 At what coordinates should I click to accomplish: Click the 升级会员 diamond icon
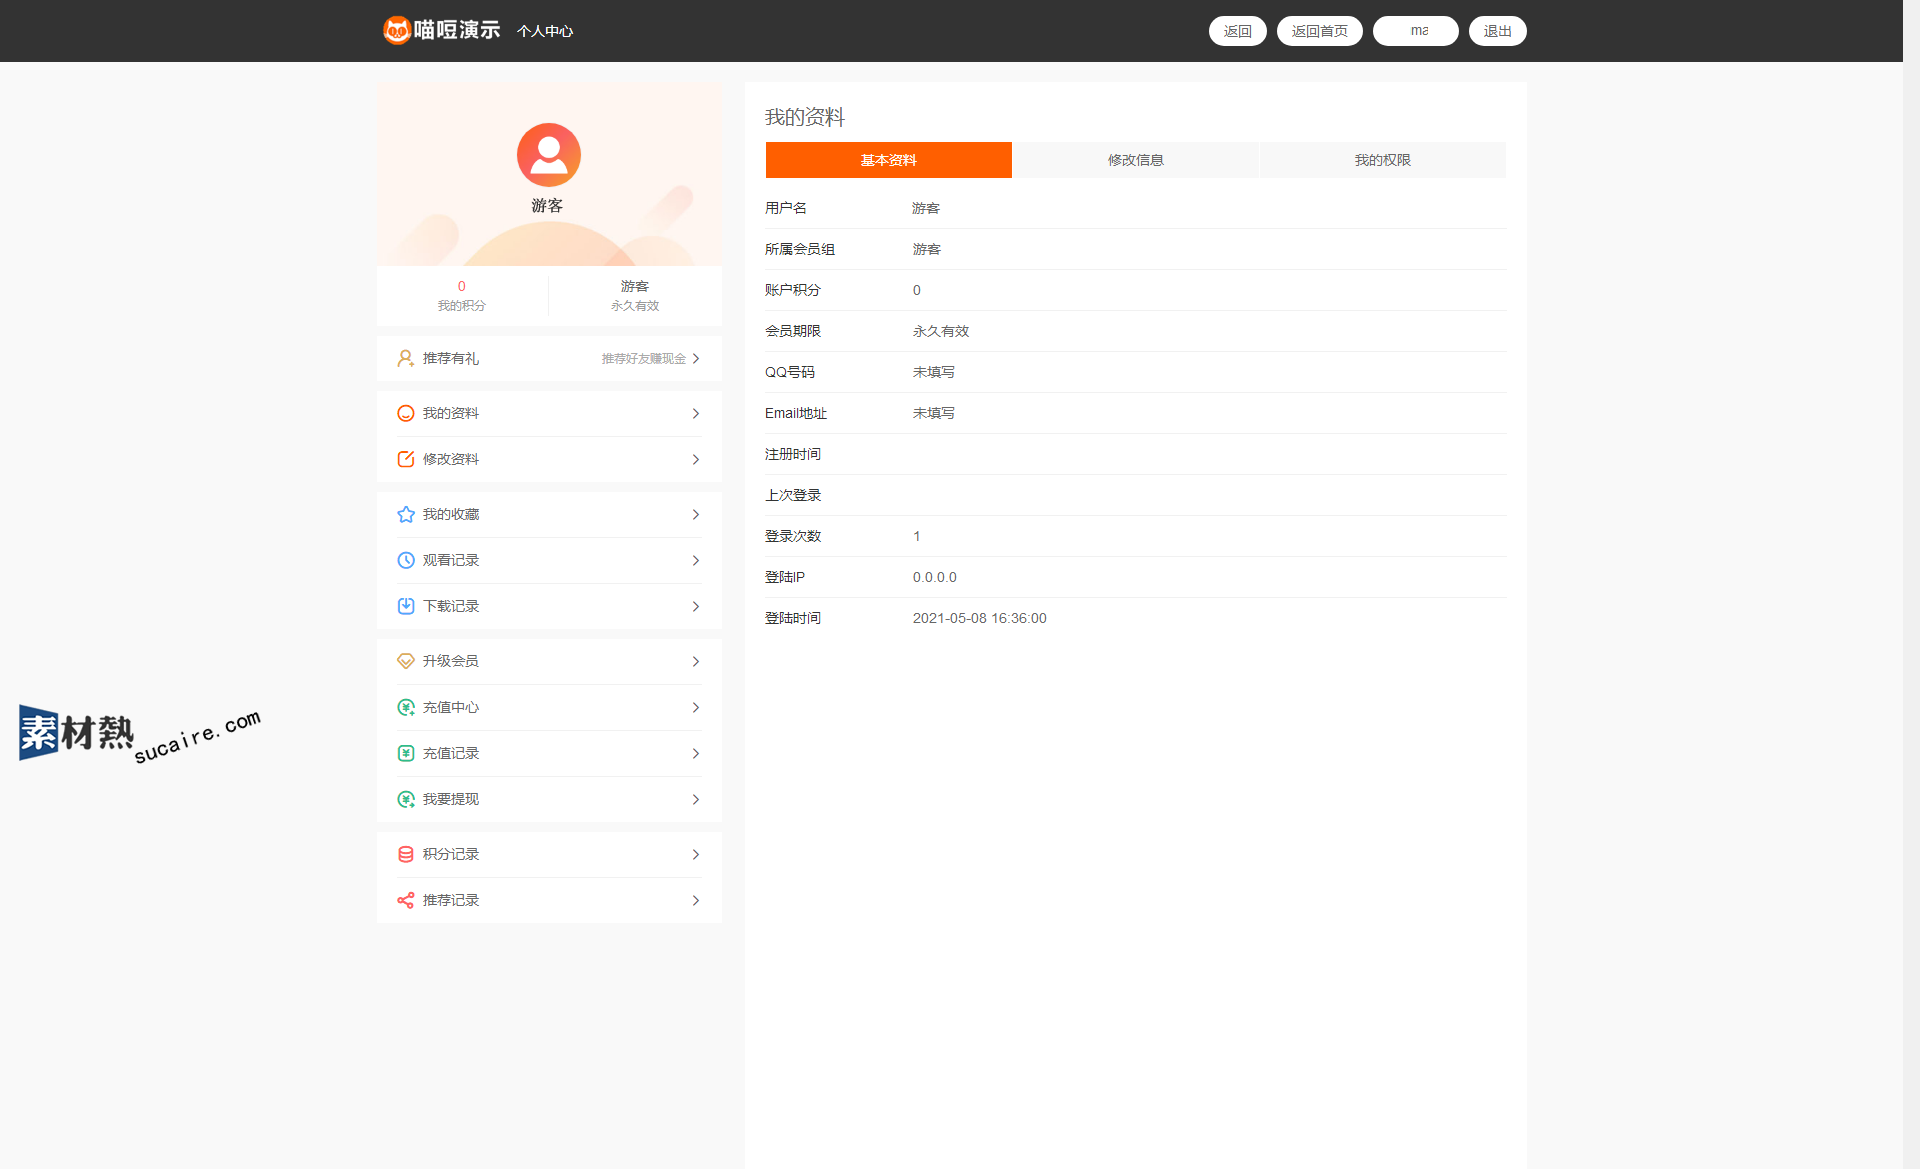click(x=405, y=661)
